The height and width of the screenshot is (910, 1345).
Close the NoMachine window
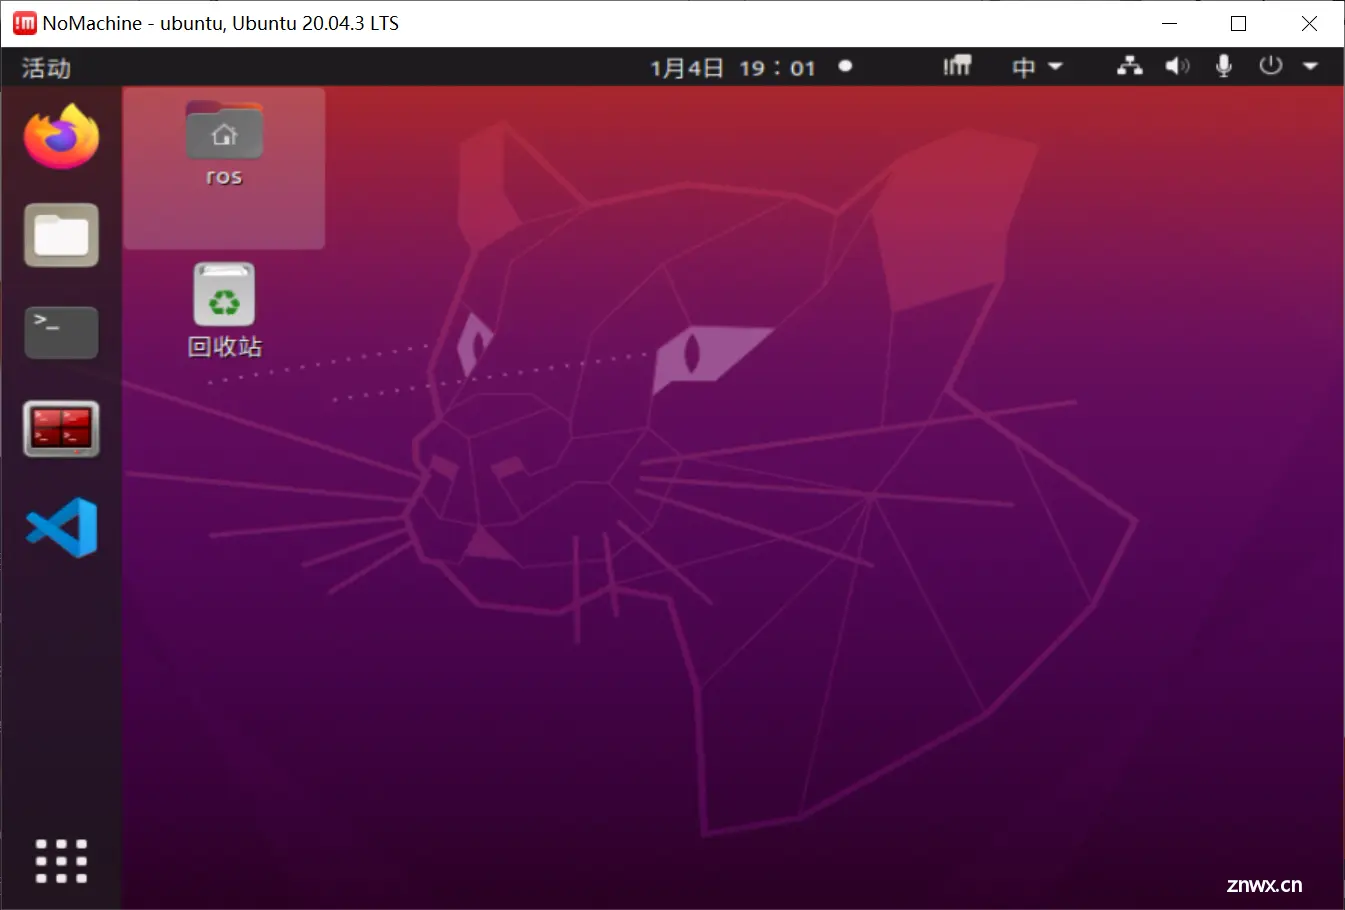[x=1309, y=23]
